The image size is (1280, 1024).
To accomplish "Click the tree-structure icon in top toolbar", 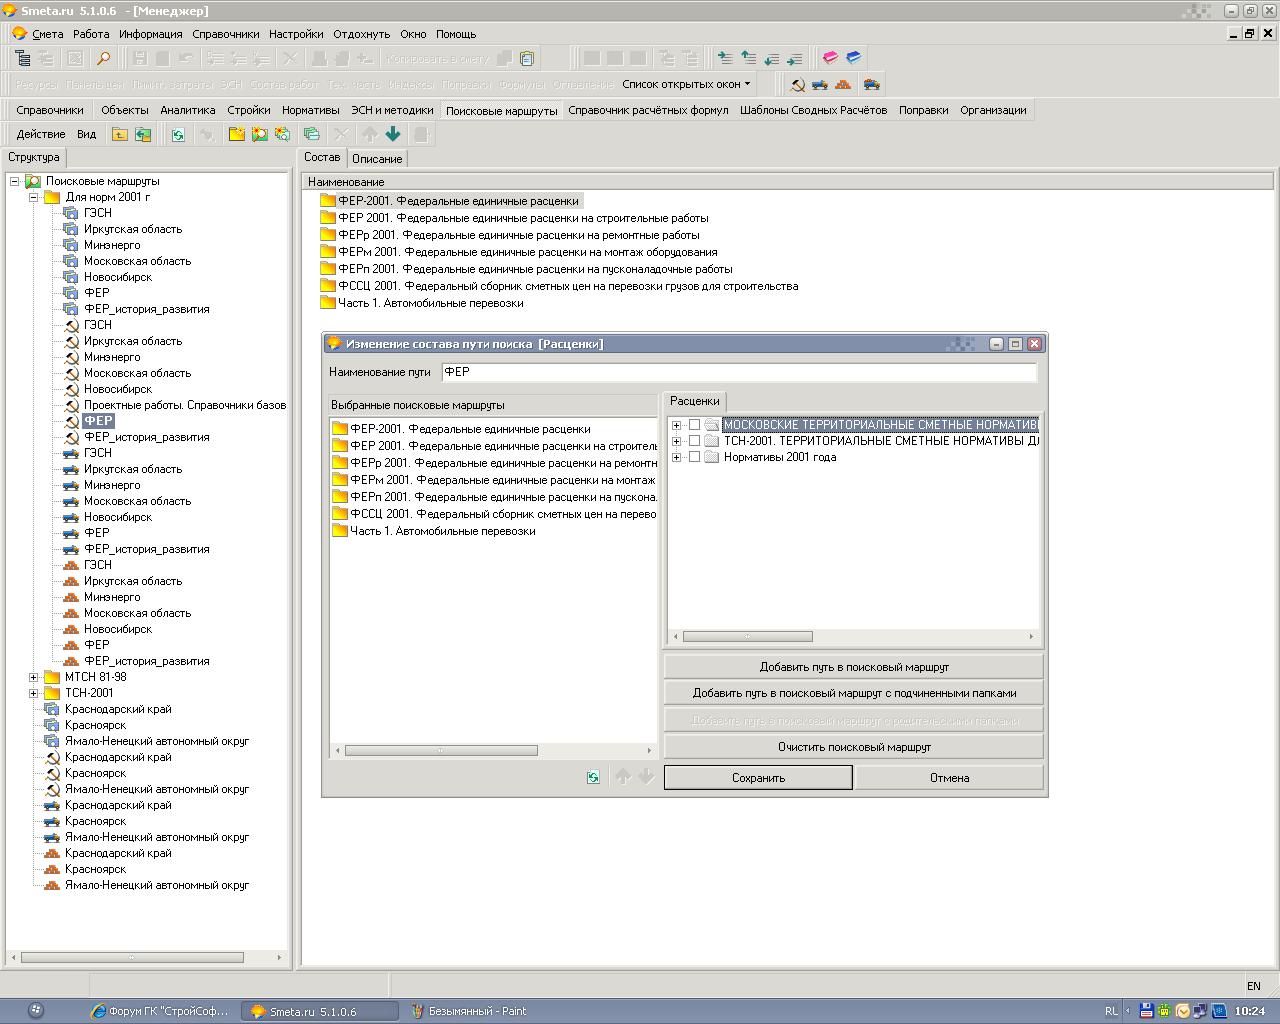I will pyautogui.click(x=23, y=58).
